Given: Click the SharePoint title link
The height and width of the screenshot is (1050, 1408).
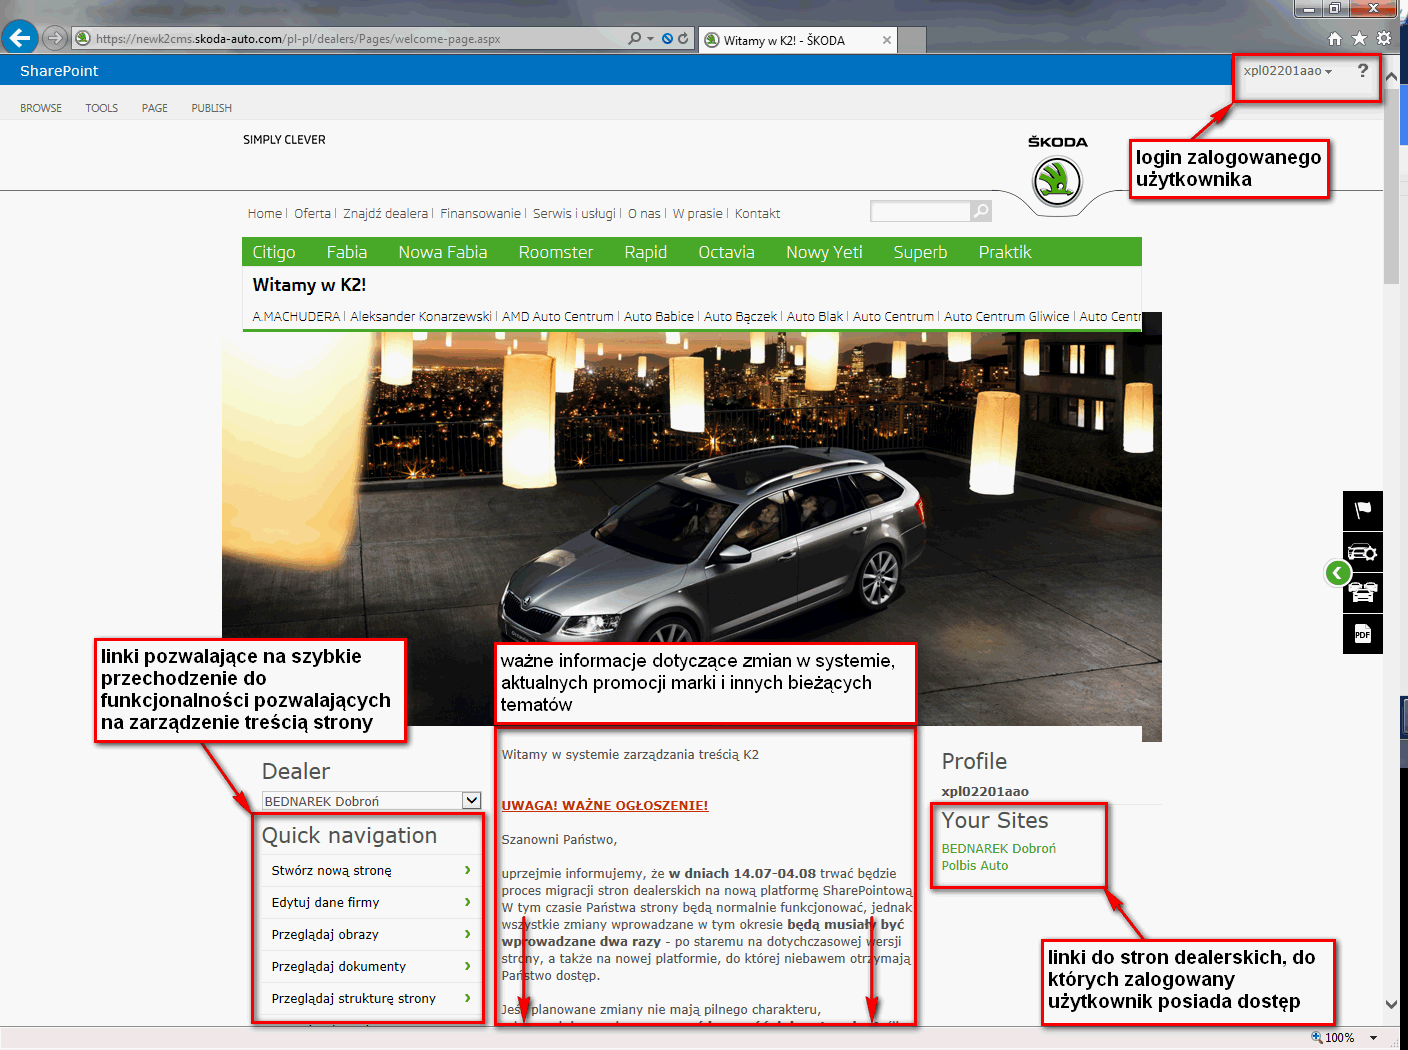Looking at the screenshot, I should pos(59,71).
